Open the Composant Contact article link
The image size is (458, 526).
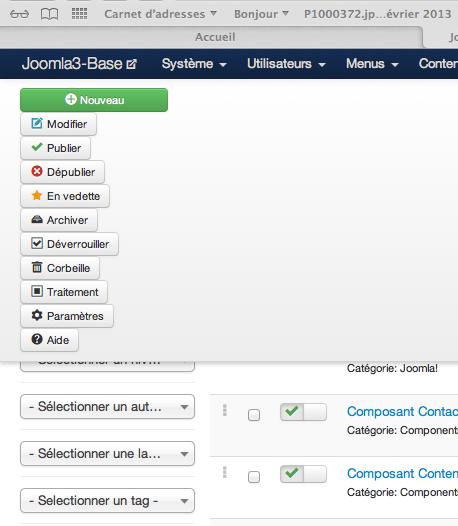pos(402,412)
